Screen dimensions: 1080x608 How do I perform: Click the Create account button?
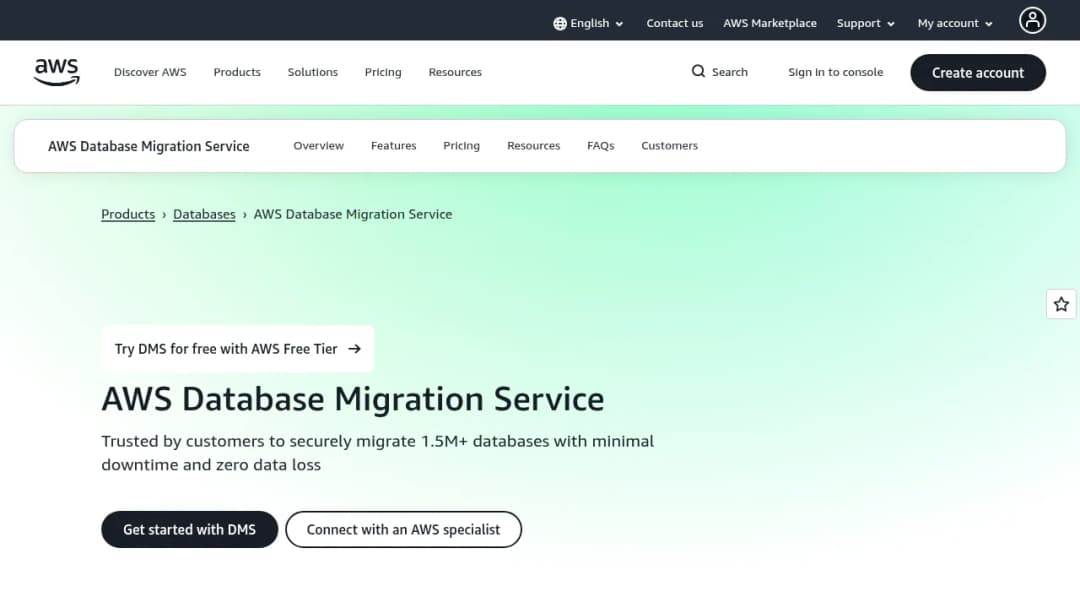[977, 72]
